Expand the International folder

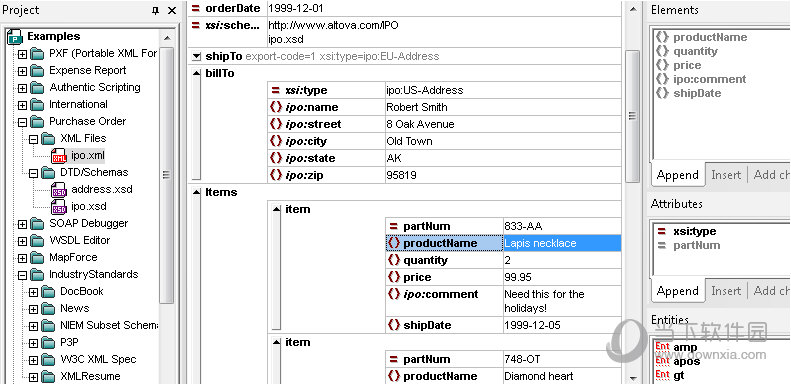(x=22, y=105)
